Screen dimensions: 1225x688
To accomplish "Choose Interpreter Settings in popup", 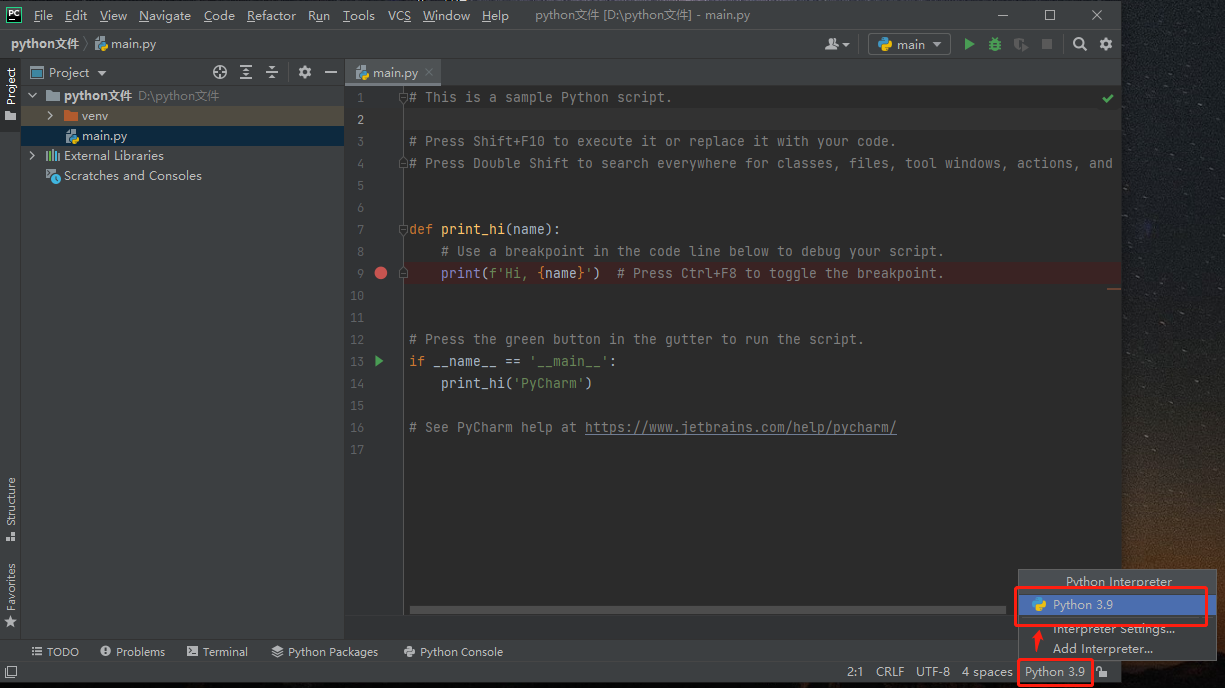I will pyautogui.click(x=1118, y=629).
